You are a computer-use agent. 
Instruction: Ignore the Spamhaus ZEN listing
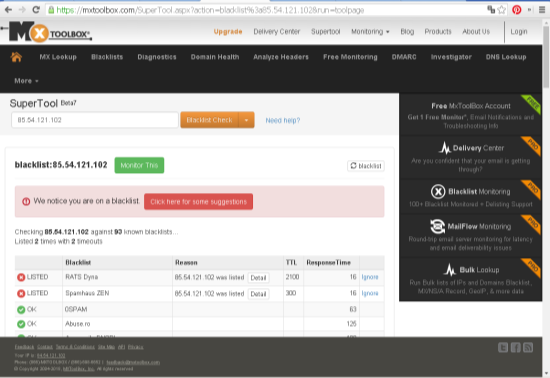tap(370, 293)
